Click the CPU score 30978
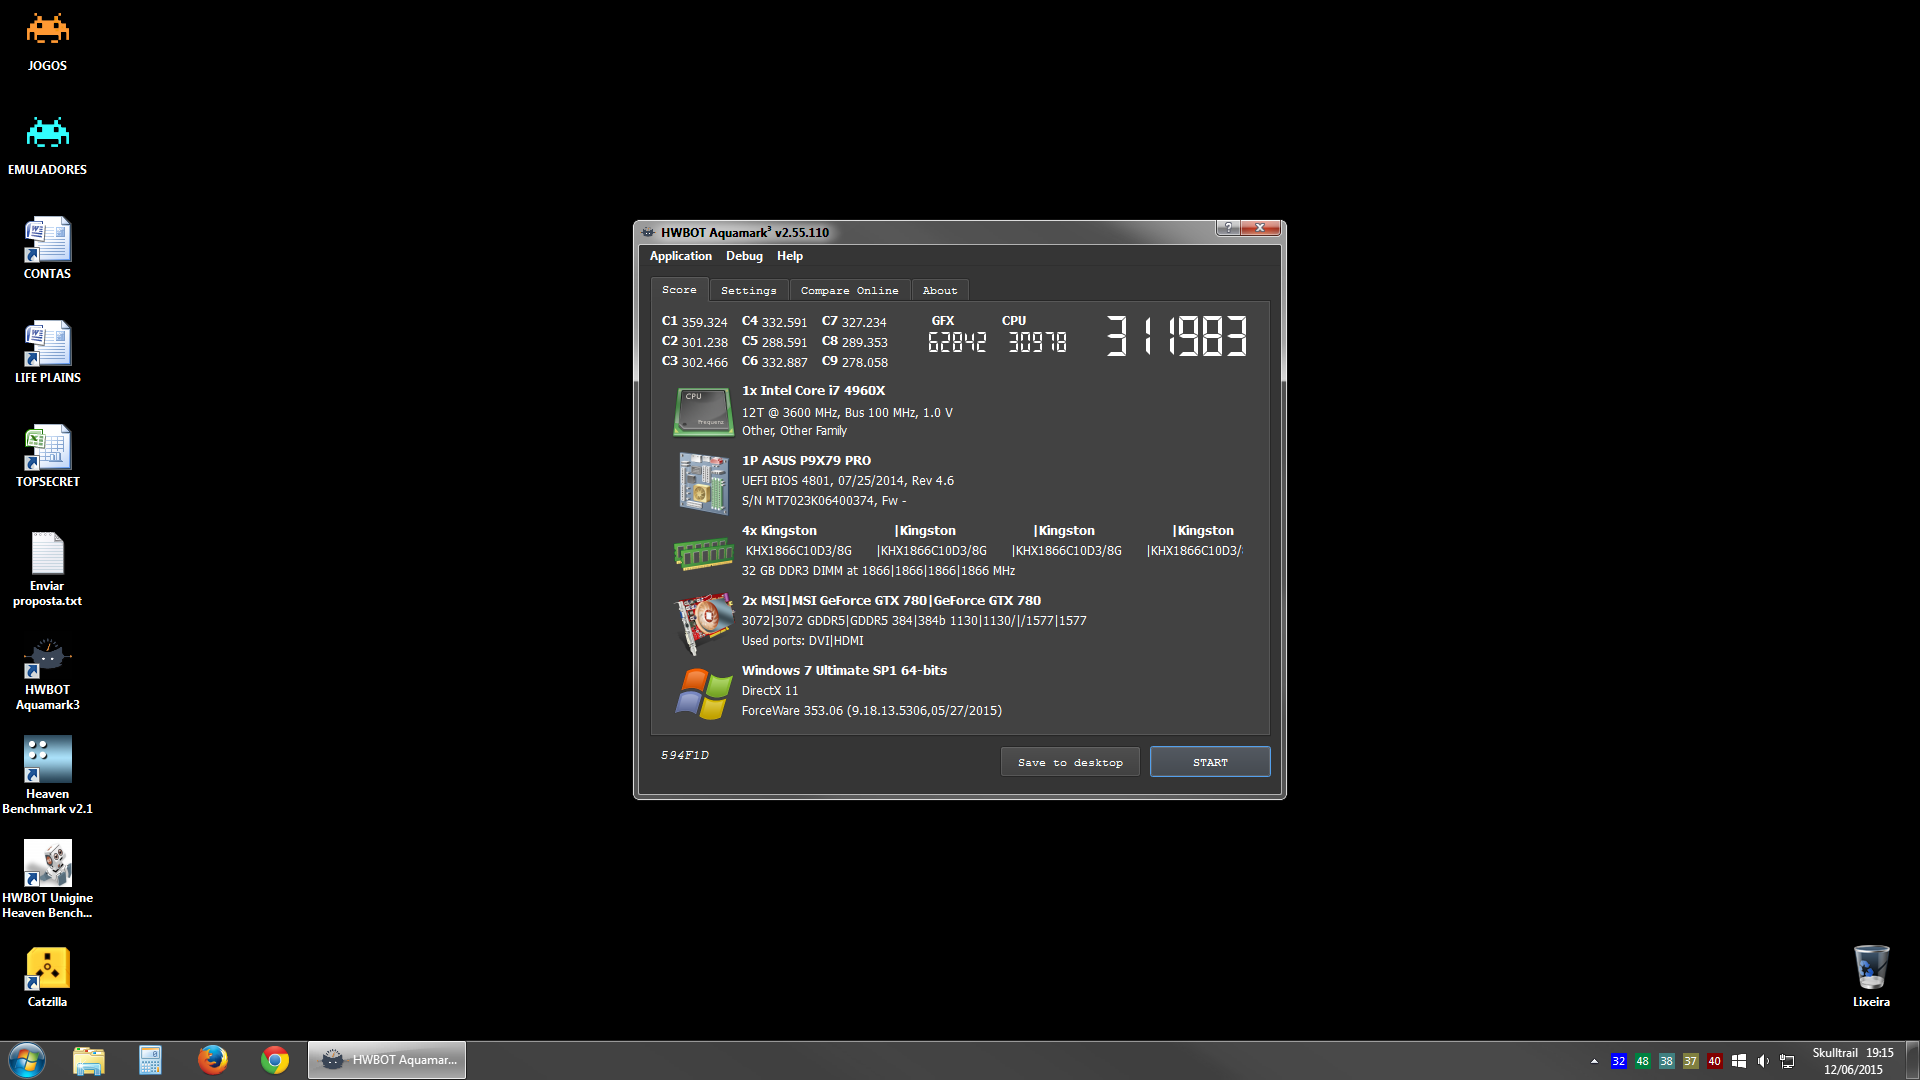 coord(1037,343)
